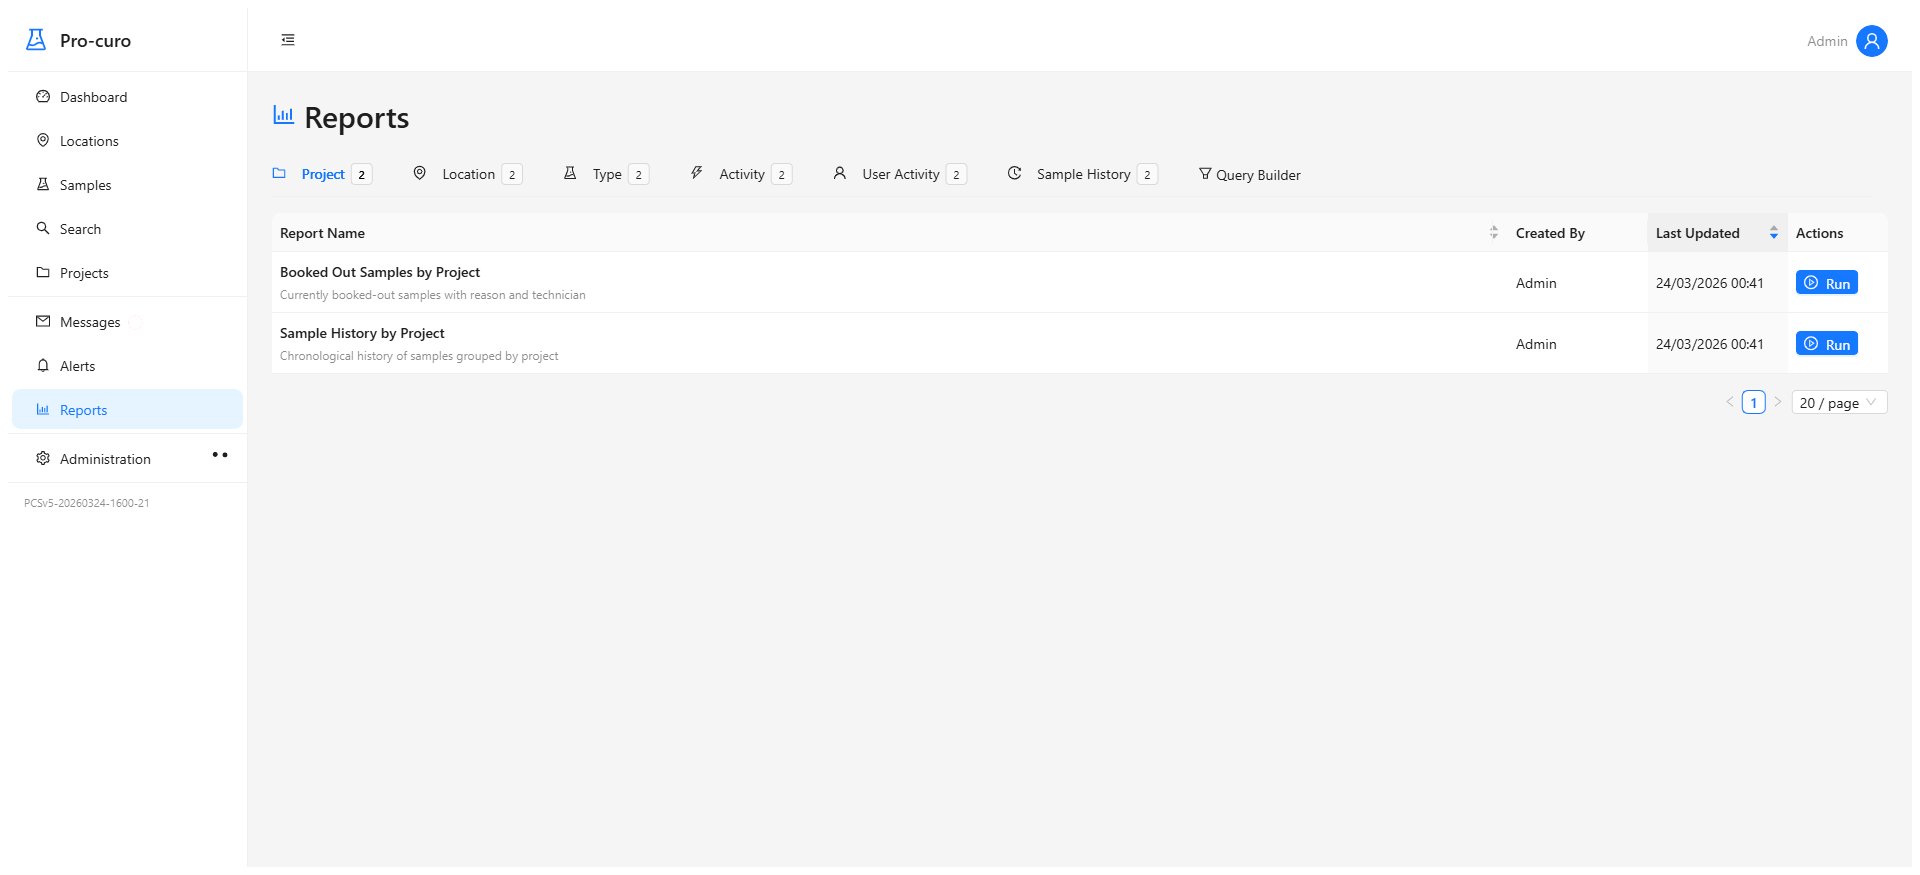This screenshot has height=875, width=1920.
Task: Click the Reports page heading text
Action: coord(357,118)
